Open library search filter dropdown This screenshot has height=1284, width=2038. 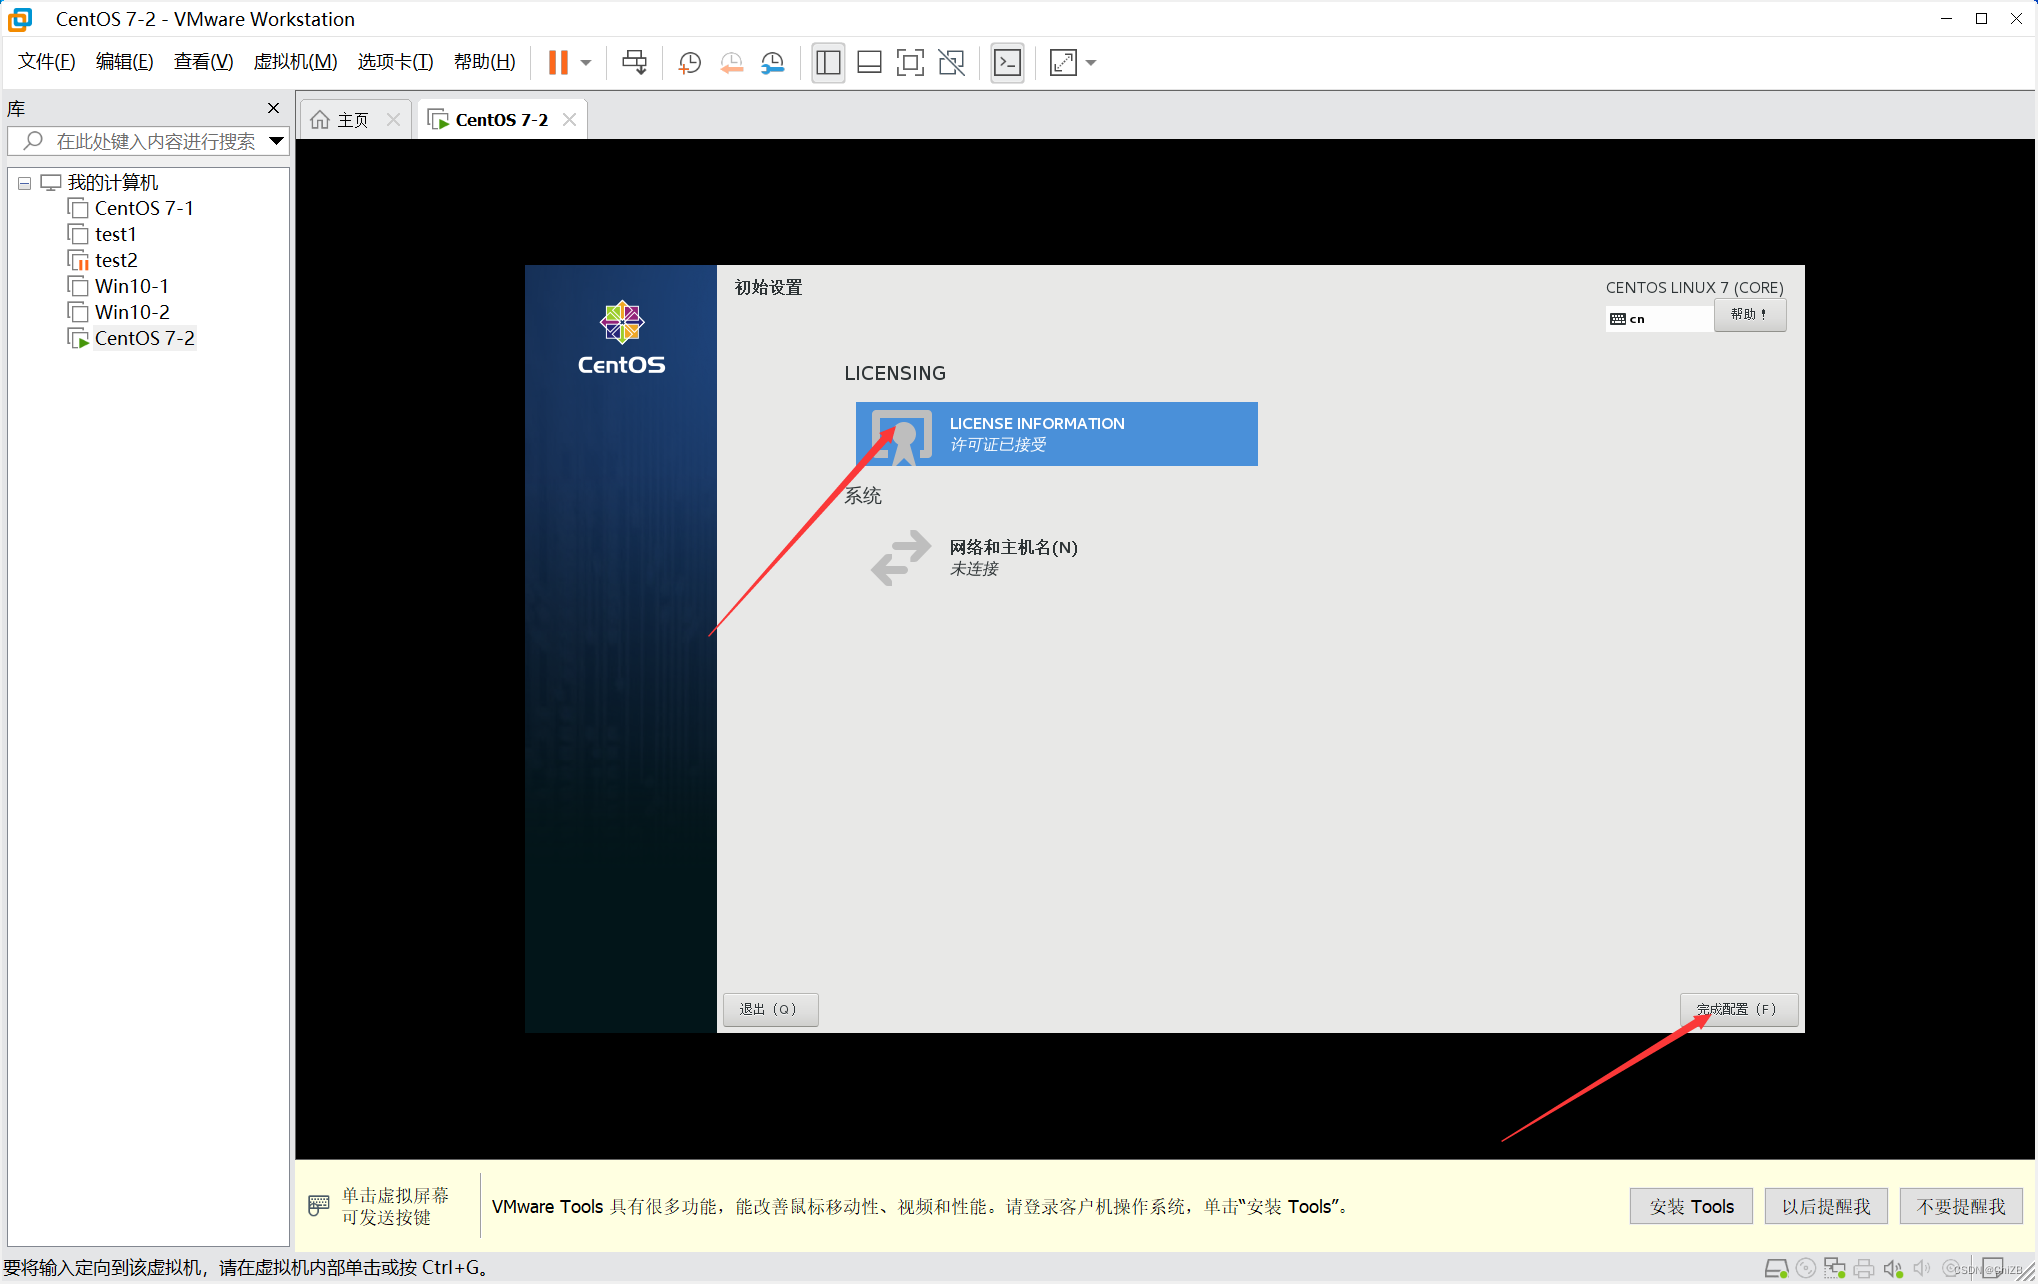coord(277,141)
